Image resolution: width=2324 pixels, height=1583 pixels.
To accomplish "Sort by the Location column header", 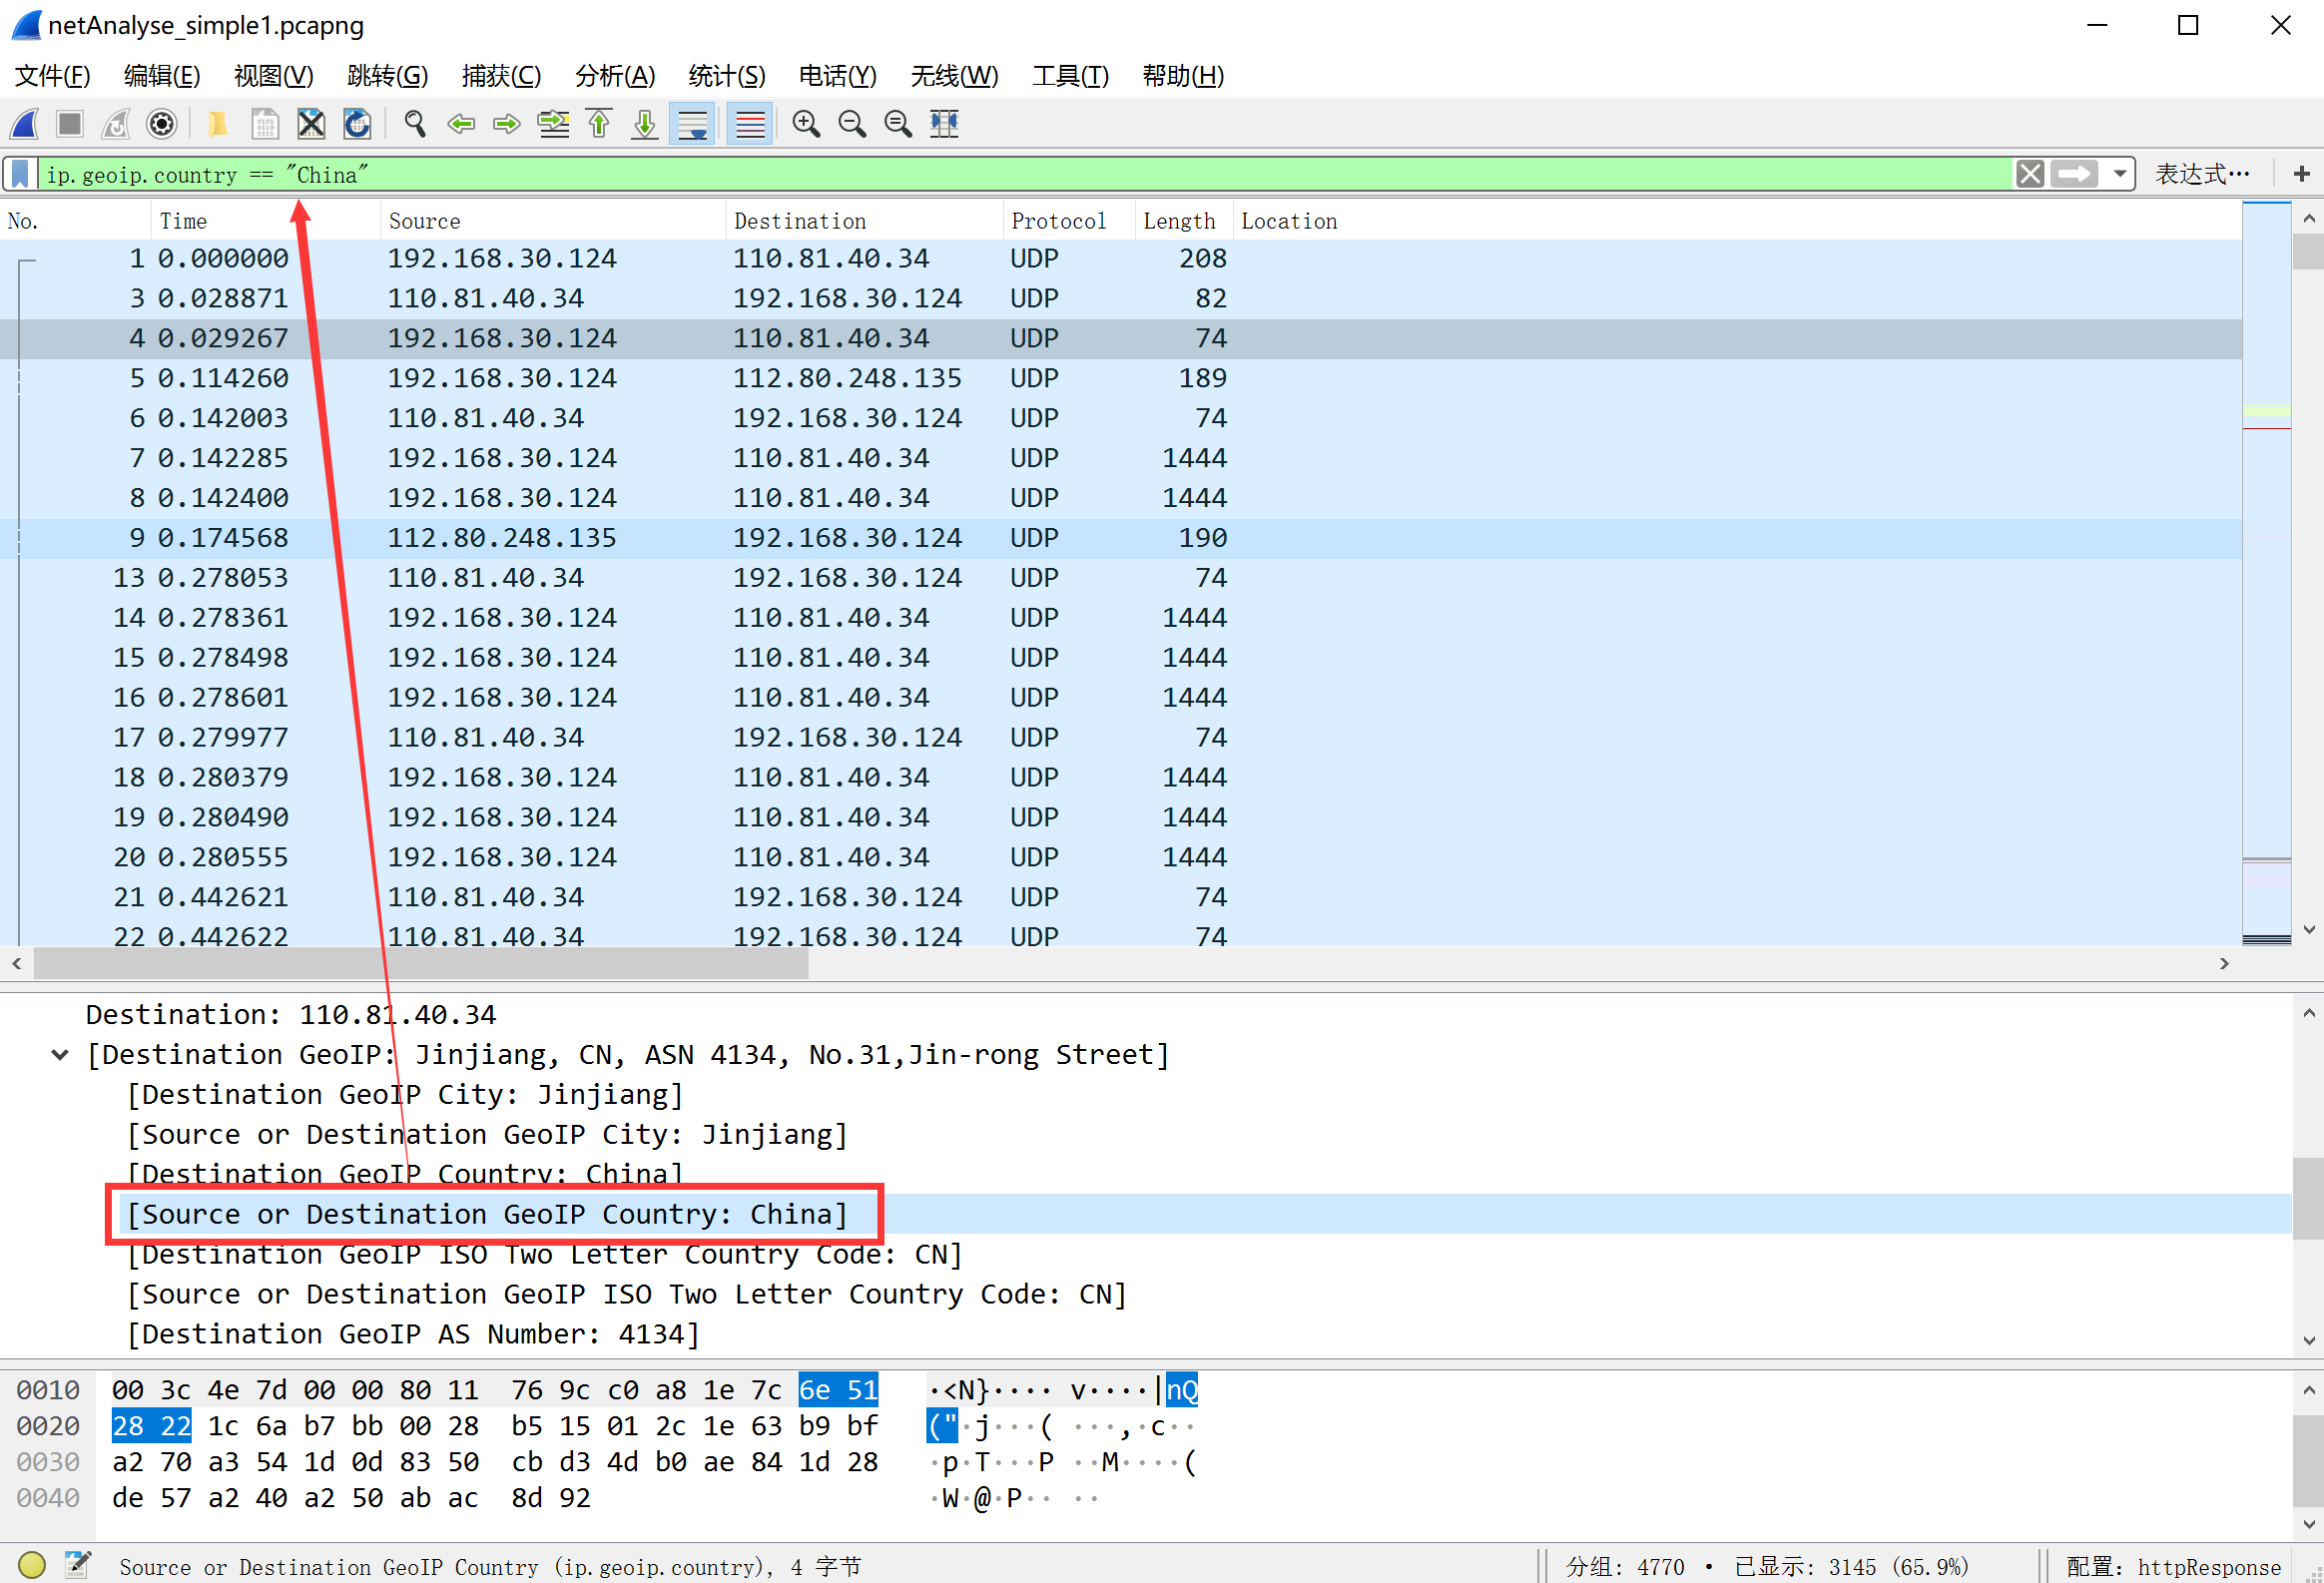I will 1736,221.
